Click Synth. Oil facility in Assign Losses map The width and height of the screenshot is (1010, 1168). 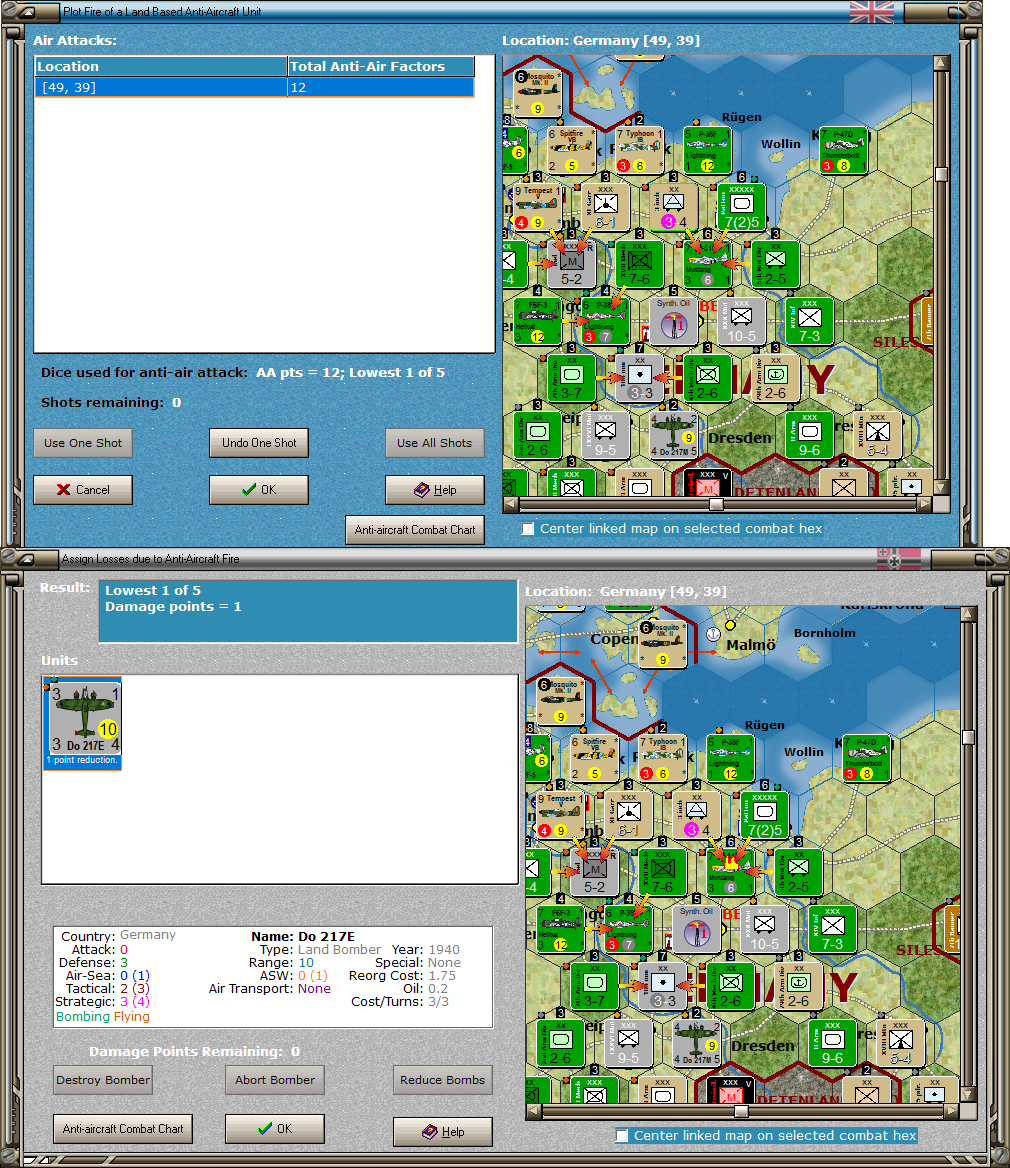(x=696, y=929)
